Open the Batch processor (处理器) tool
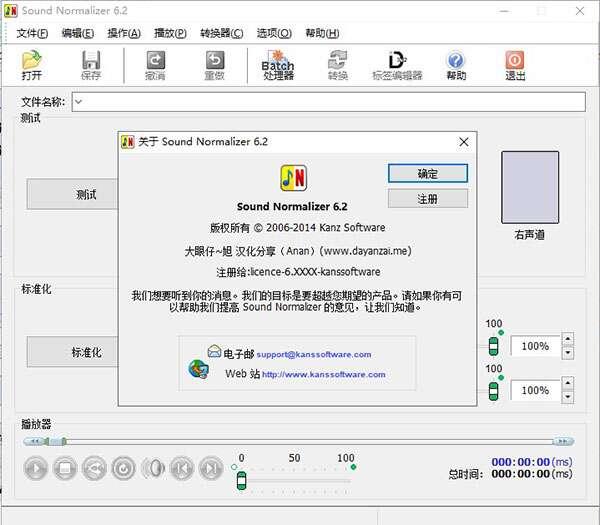The image size is (600, 525). click(x=278, y=65)
